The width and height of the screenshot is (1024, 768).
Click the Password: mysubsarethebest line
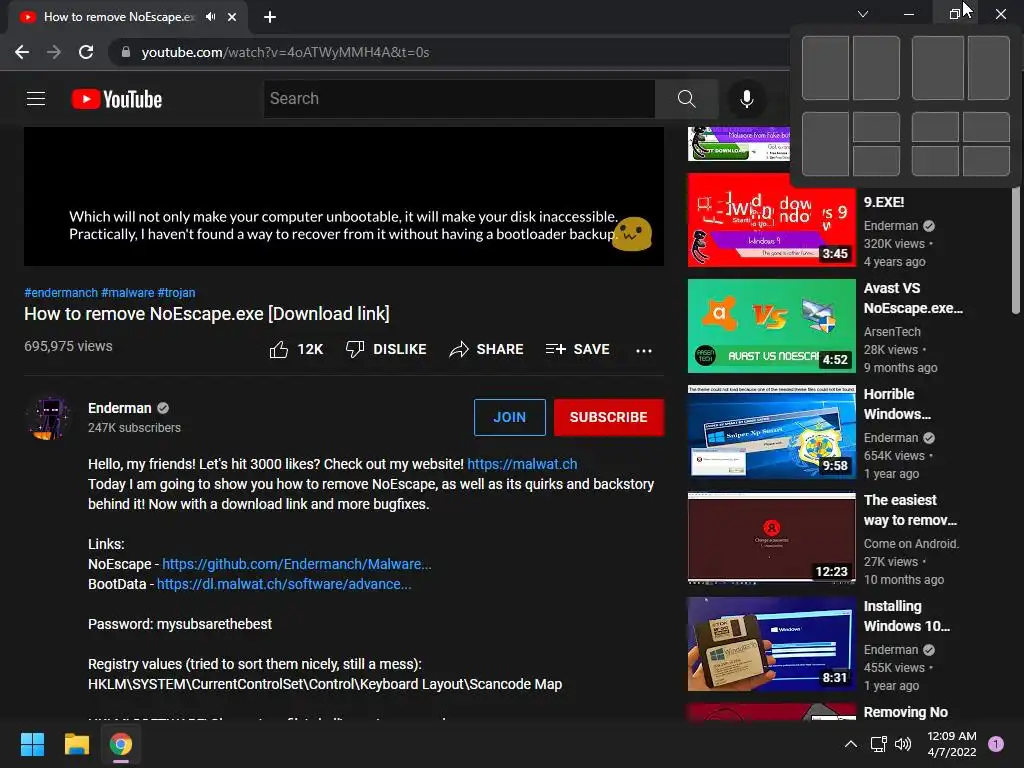[180, 624]
